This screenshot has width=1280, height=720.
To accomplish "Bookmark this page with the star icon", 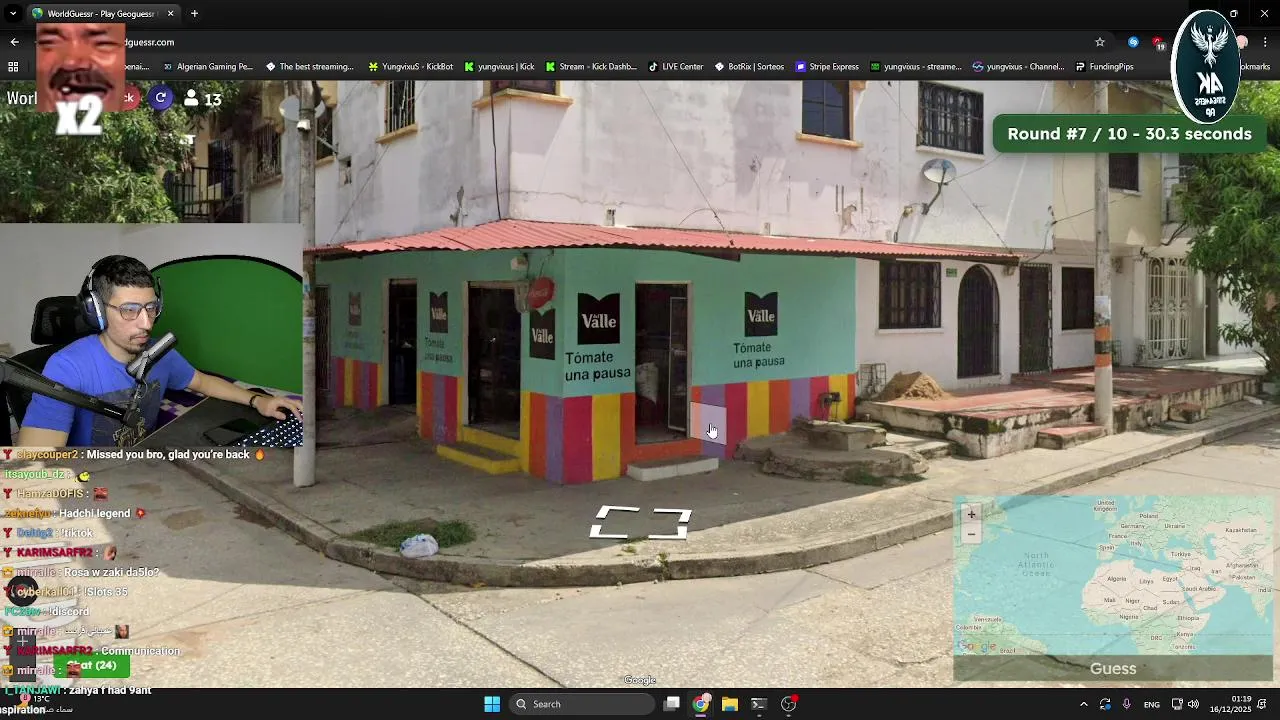I will 1100,42.
